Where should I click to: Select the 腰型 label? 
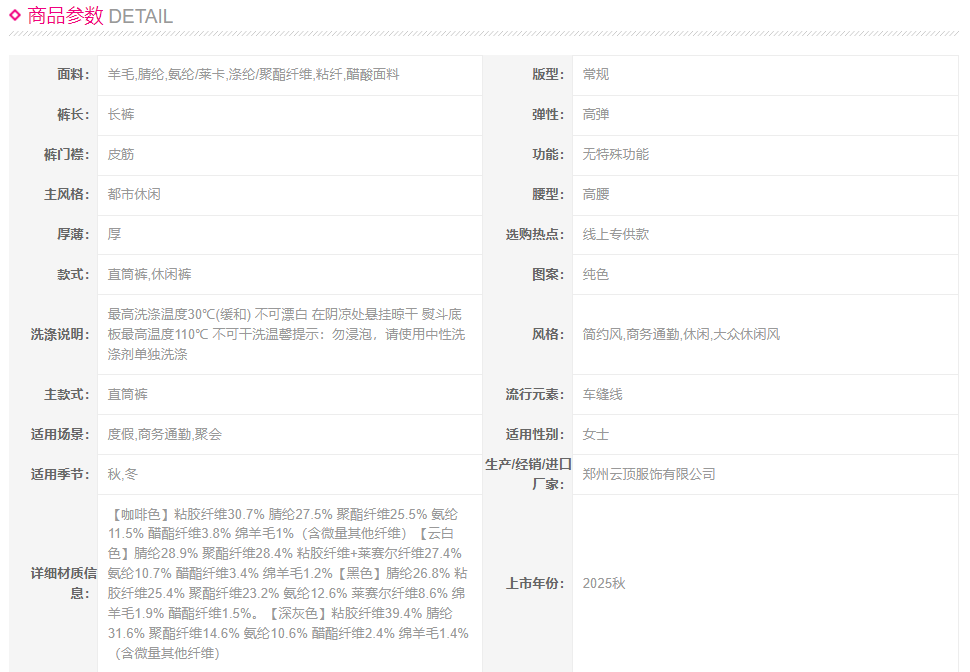[x=548, y=195]
